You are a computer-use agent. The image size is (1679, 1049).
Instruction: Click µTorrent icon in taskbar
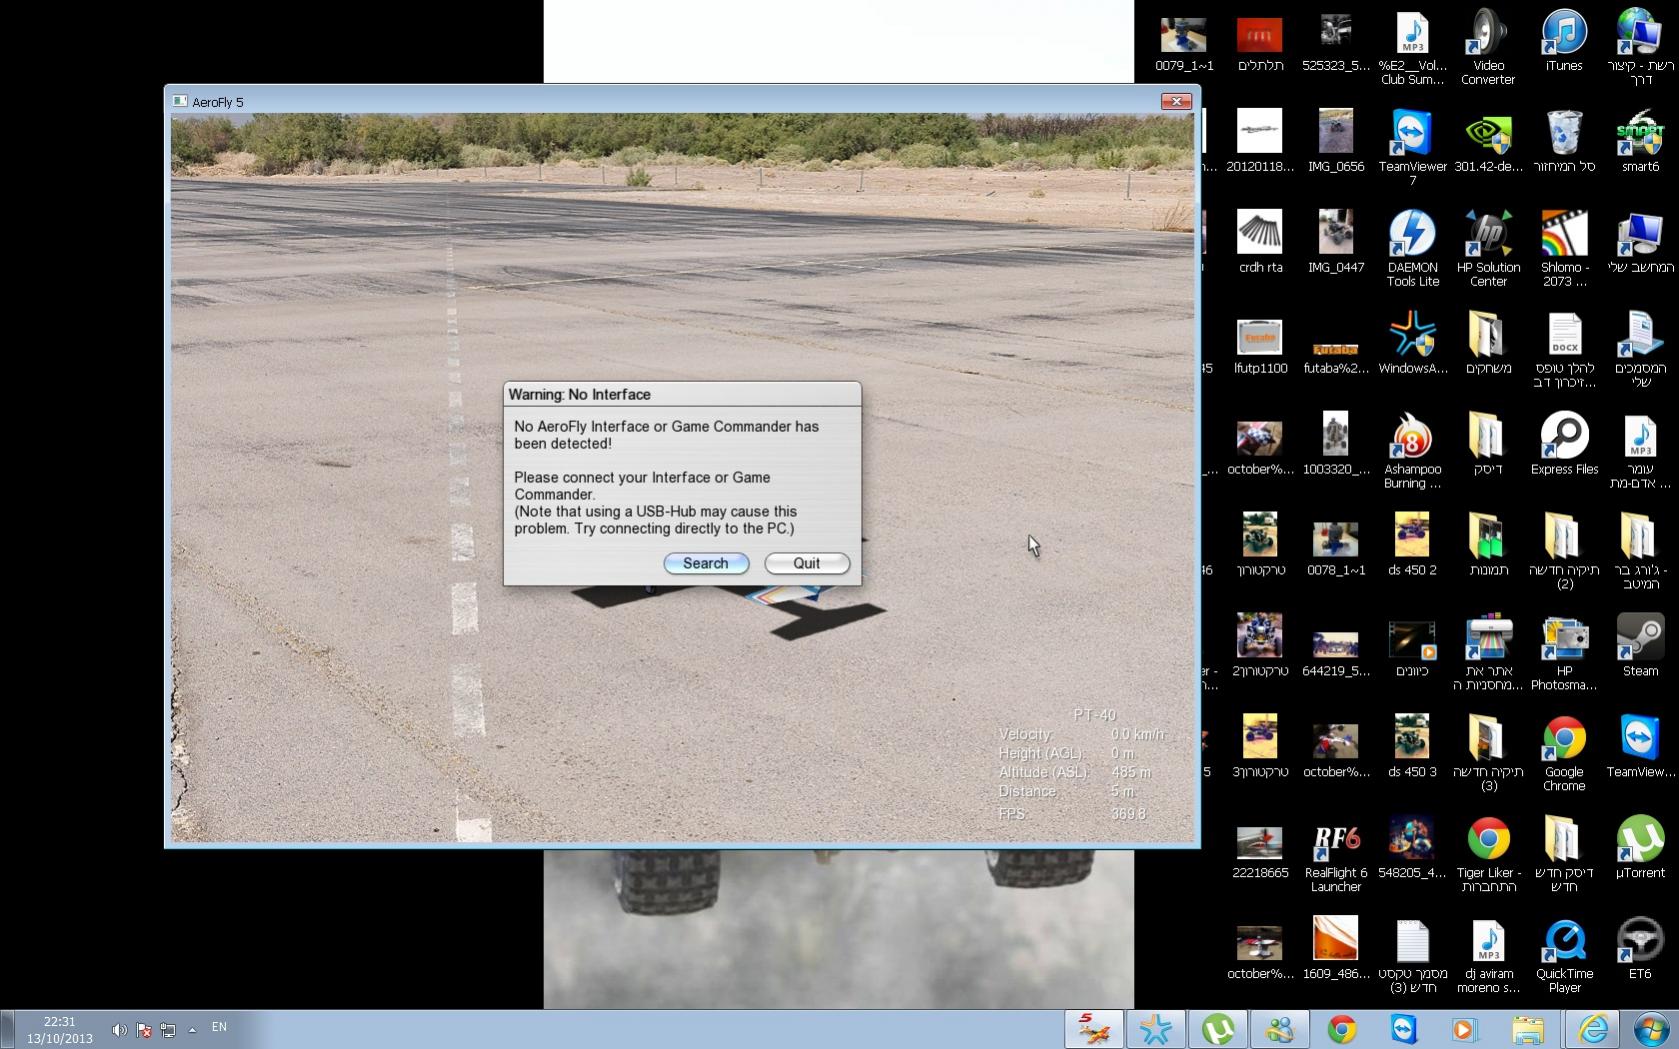pyautogui.click(x=1218, y=1029)
